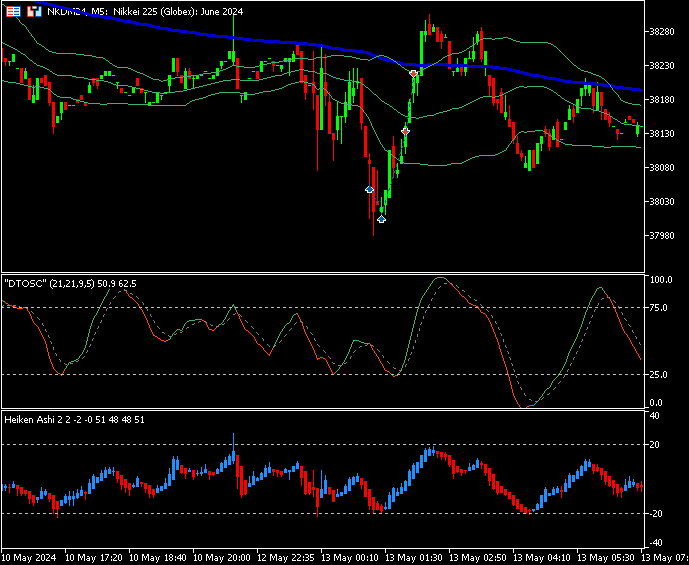
Task: Click the 25.0 level on DTOSC scale
Action: coord(658,374)
